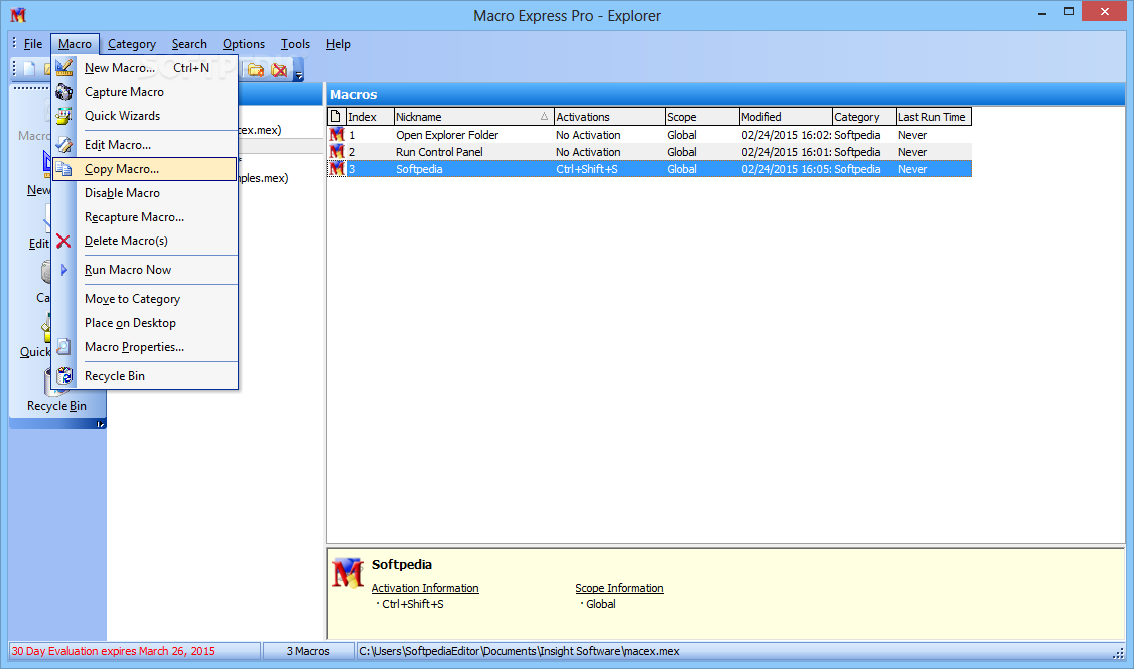
Task: Open the Tools menu
Action: [x=295, y=44]
